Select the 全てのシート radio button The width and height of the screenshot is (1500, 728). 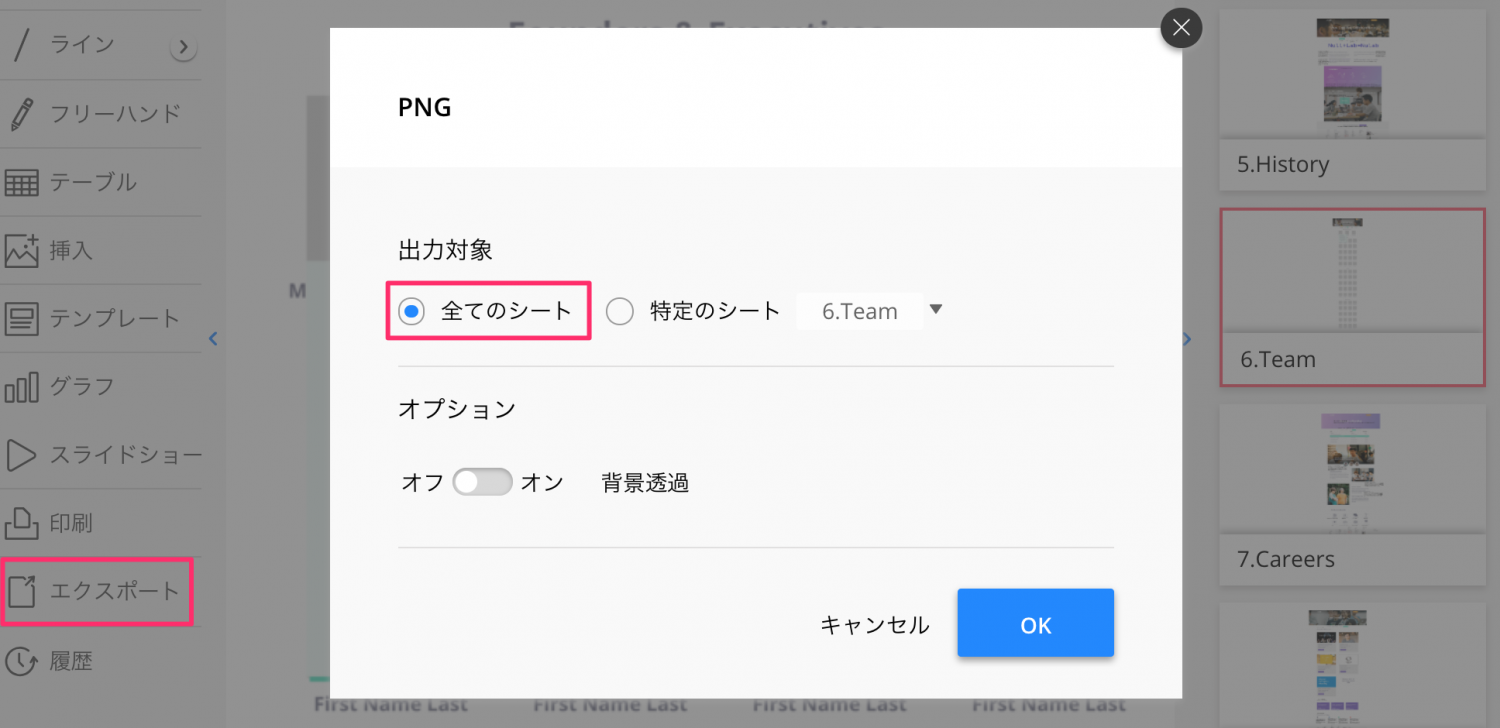[x=411, y=312]
